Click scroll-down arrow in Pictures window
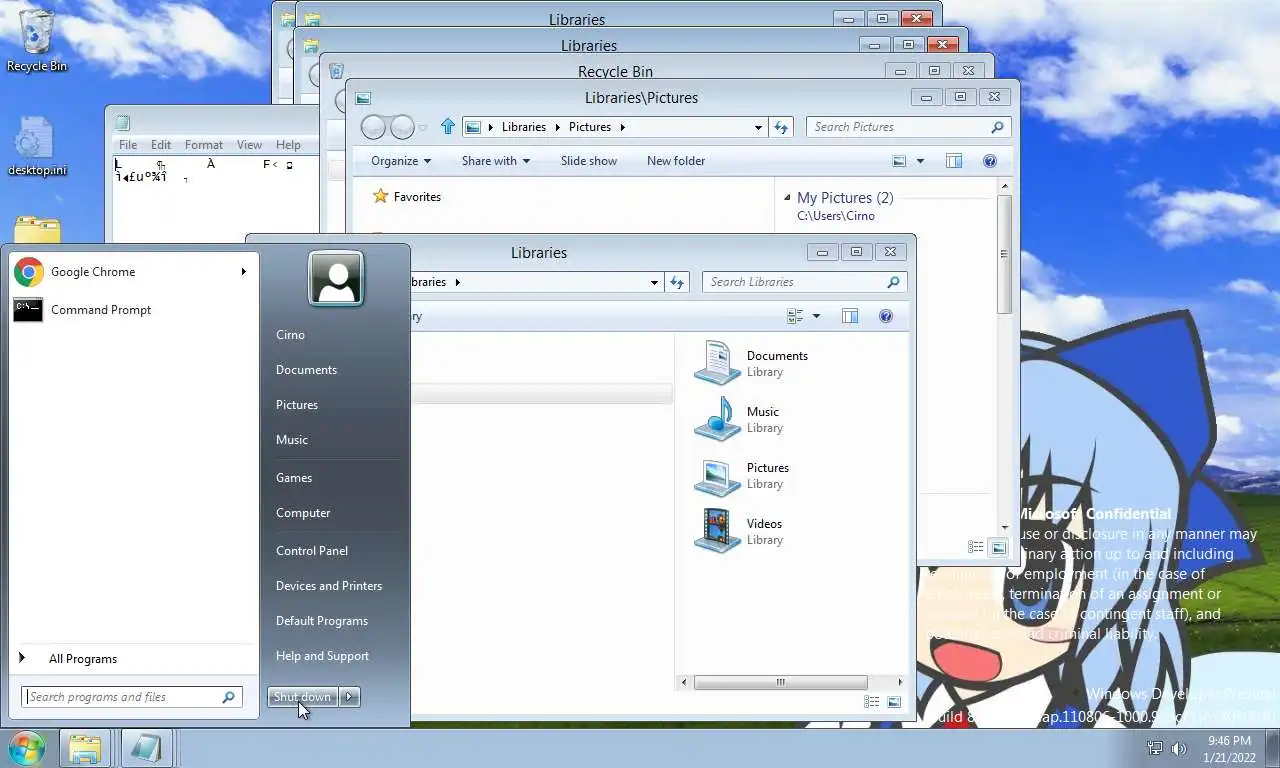The height and width of the screenshot is (768, 1280). 1005,528
